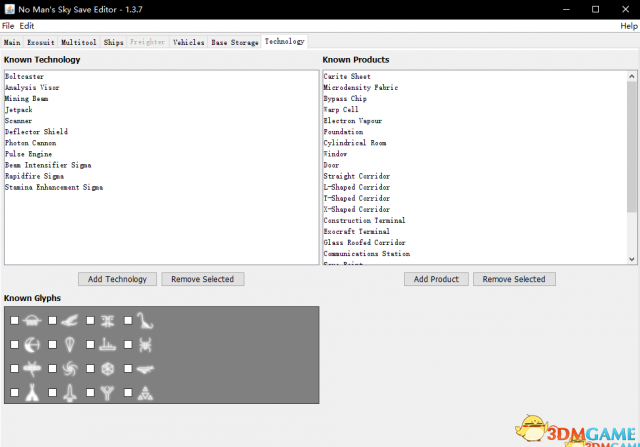Click the Add Technology button
This screenshot has width=640, height=447.
click(117, 279)
